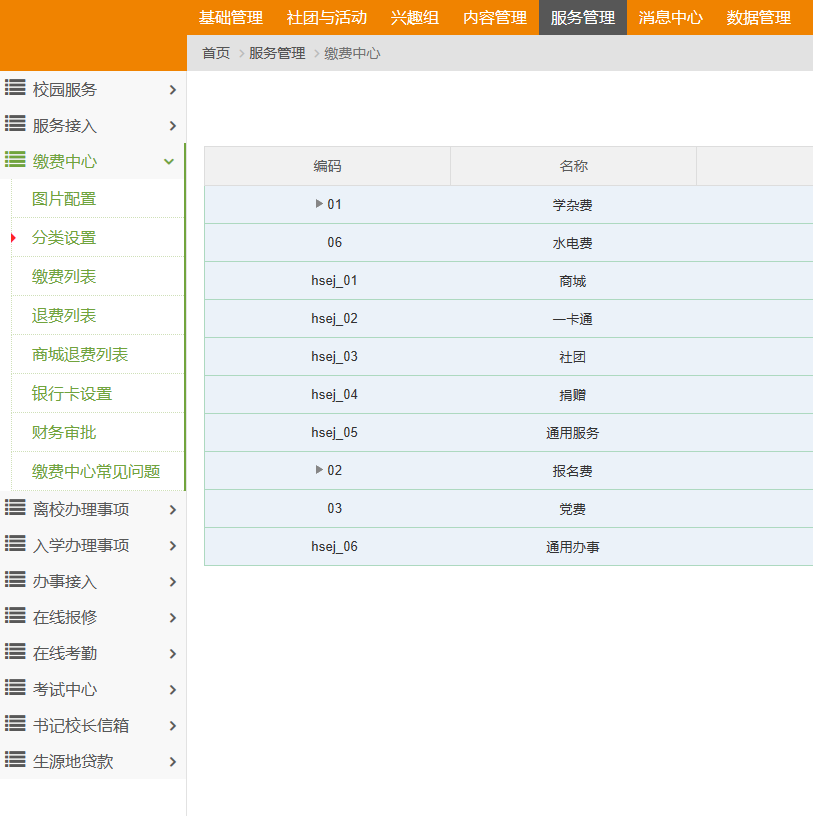Expand 在线考勤 submenu arrow
This screenshot has height=816, width=813.
click(172, 654)
